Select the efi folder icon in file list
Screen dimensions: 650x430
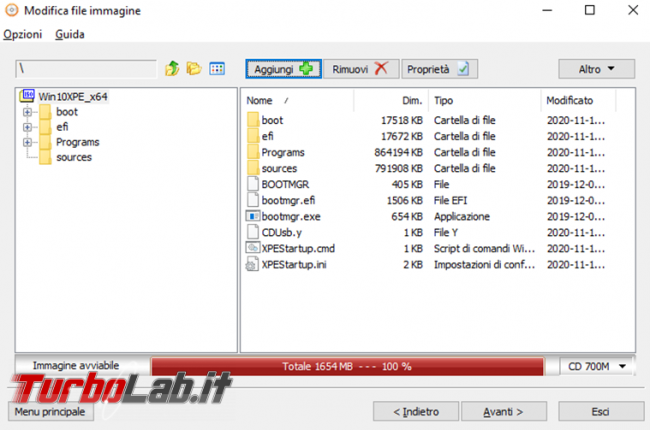253,136
